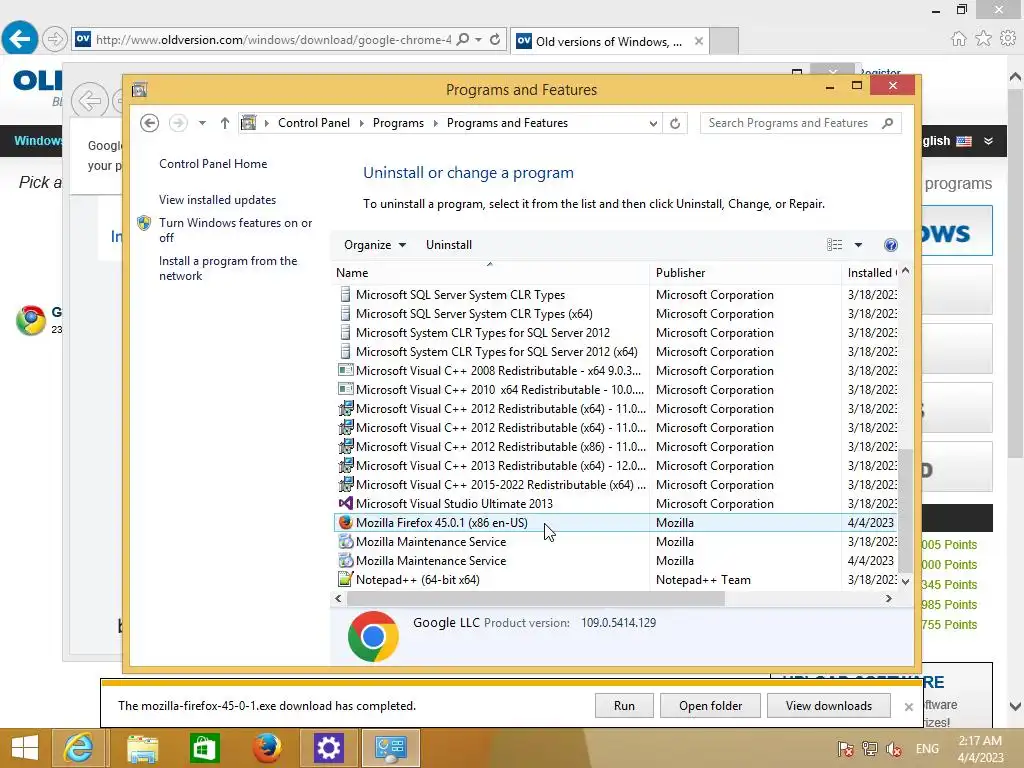The height and width of the screenshot is (768, 1024).
Task: Open Control Panel Home link
Action: [x=213, y=164]
